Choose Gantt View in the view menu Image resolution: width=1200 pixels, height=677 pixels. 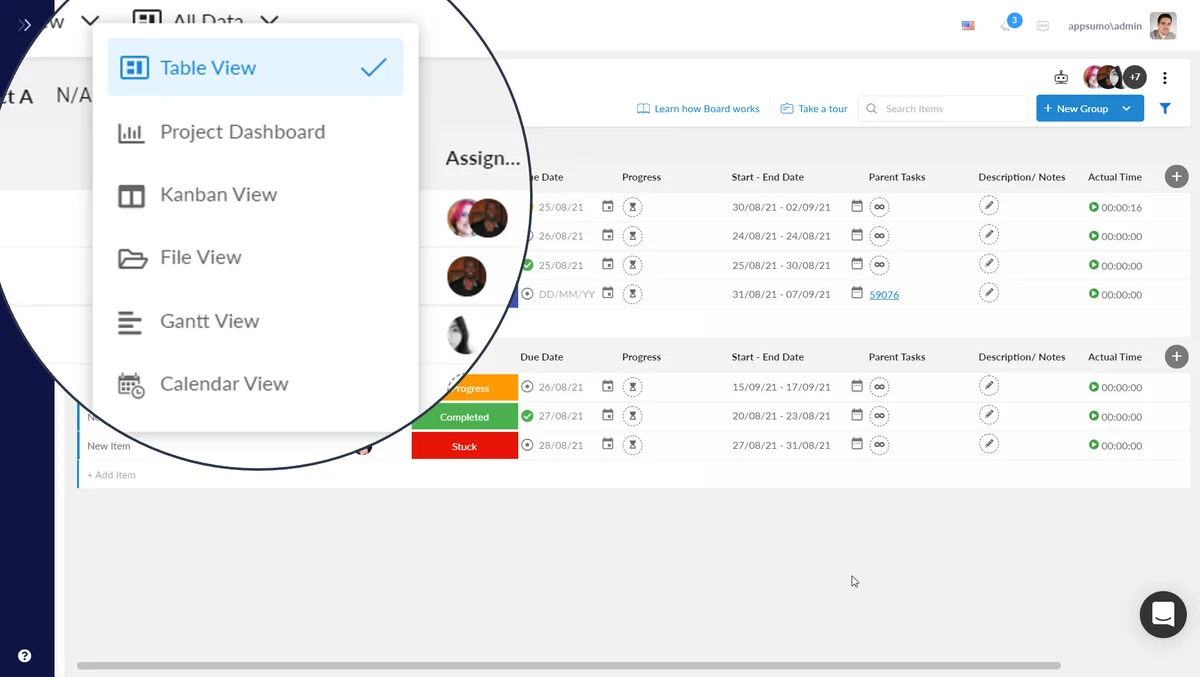pyautogui.click(x=209, y=321)
